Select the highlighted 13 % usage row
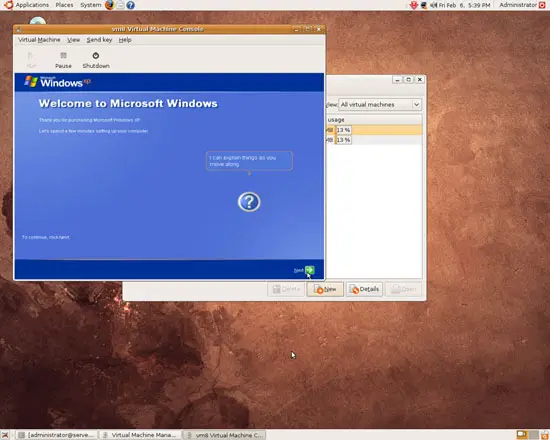The height and width of the screenshot is (440, 550). pos(374,130)
